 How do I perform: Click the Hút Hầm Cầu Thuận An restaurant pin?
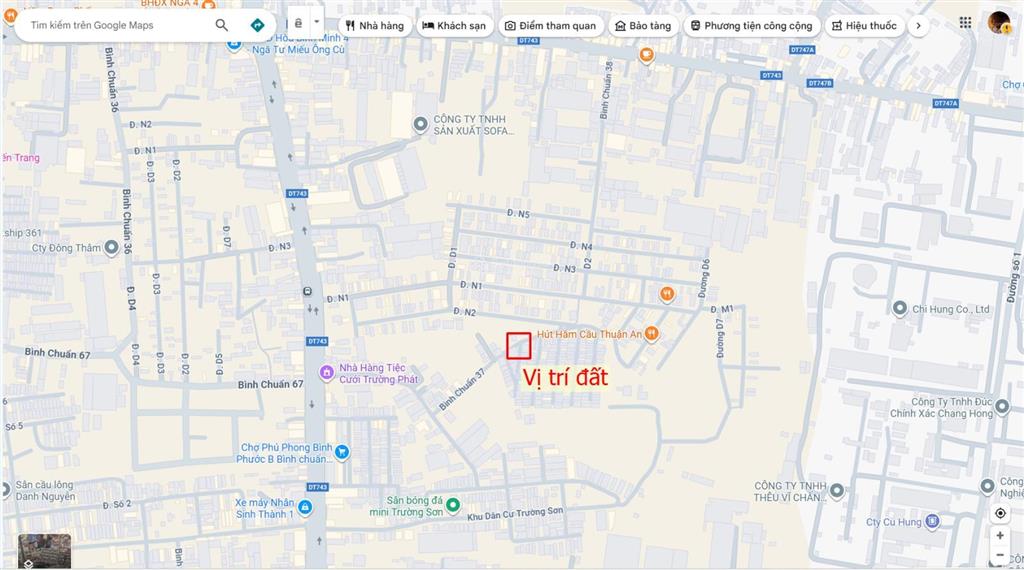pos(651,334)
